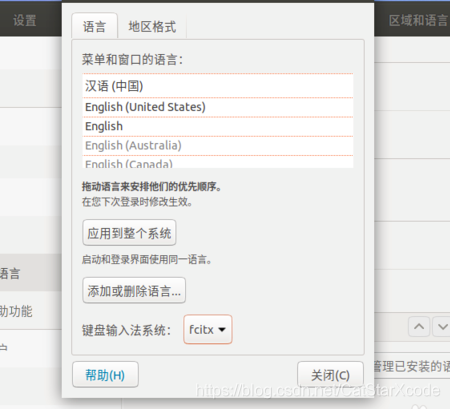This screenshot has height=409, width=450.
Task: Select 汉语 (中国) in language list
Action: tap(218, 86)
